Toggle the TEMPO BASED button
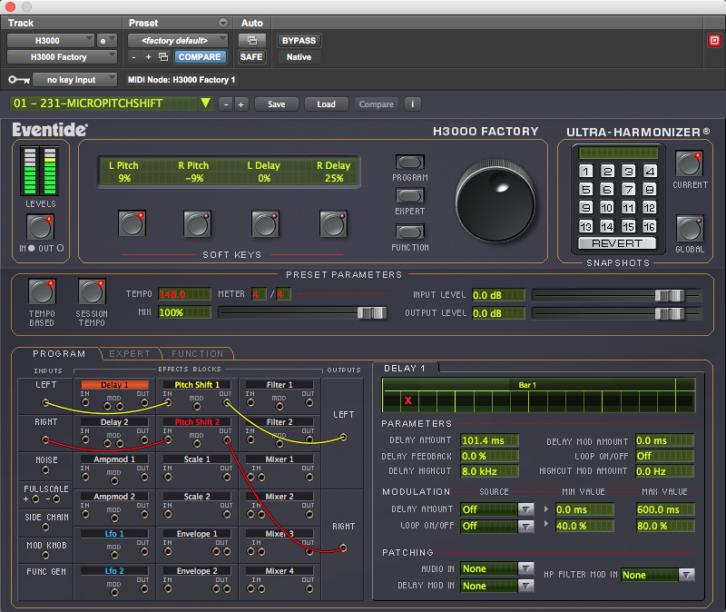 pos(42,292)
